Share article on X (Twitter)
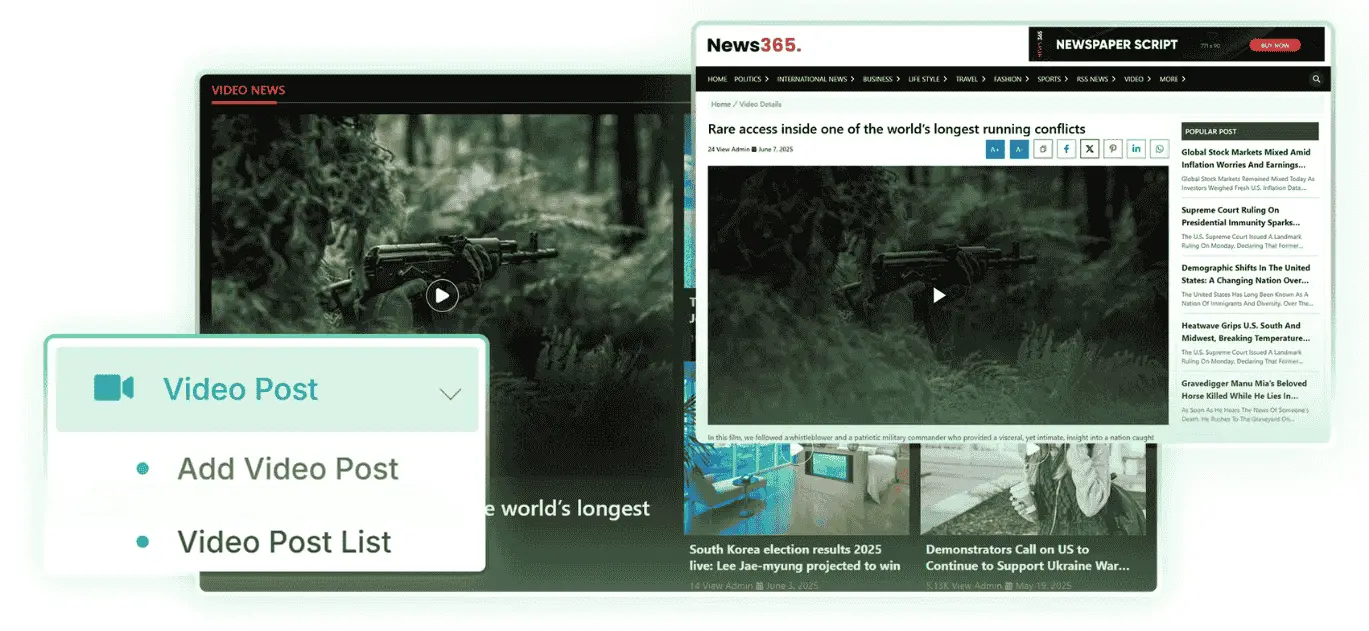Screen dimensions: 1369x631 pyautogui.click(x=1089, y=149)
